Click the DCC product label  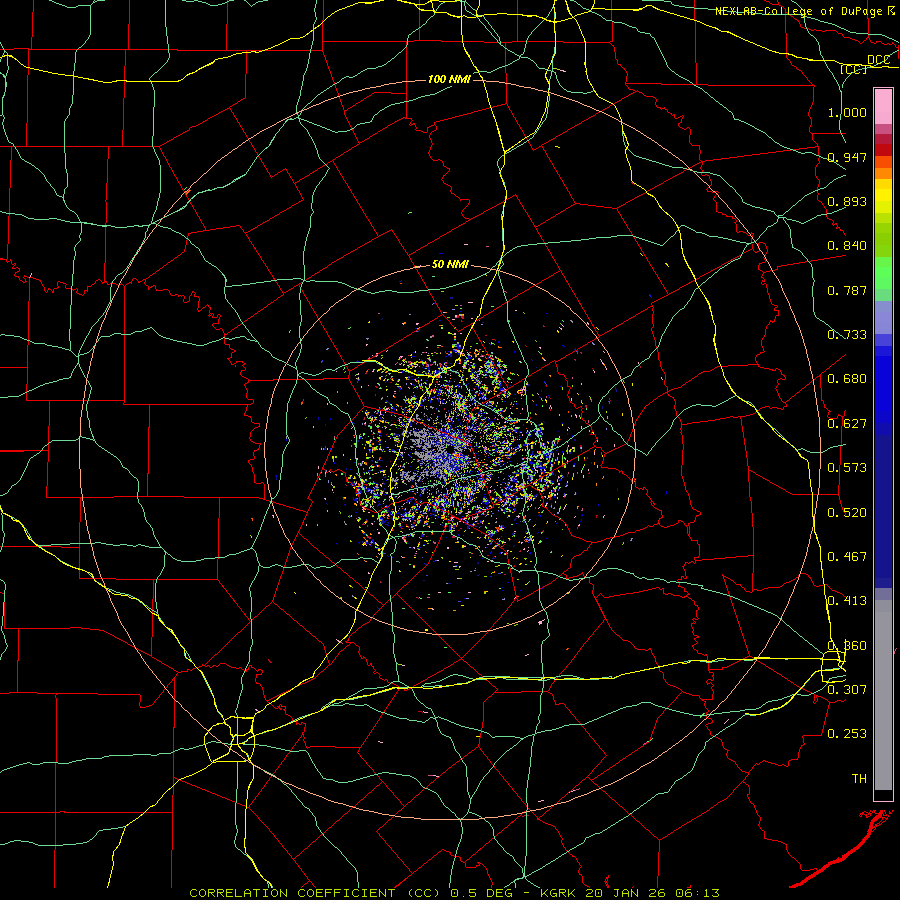(x=878, y=60)
